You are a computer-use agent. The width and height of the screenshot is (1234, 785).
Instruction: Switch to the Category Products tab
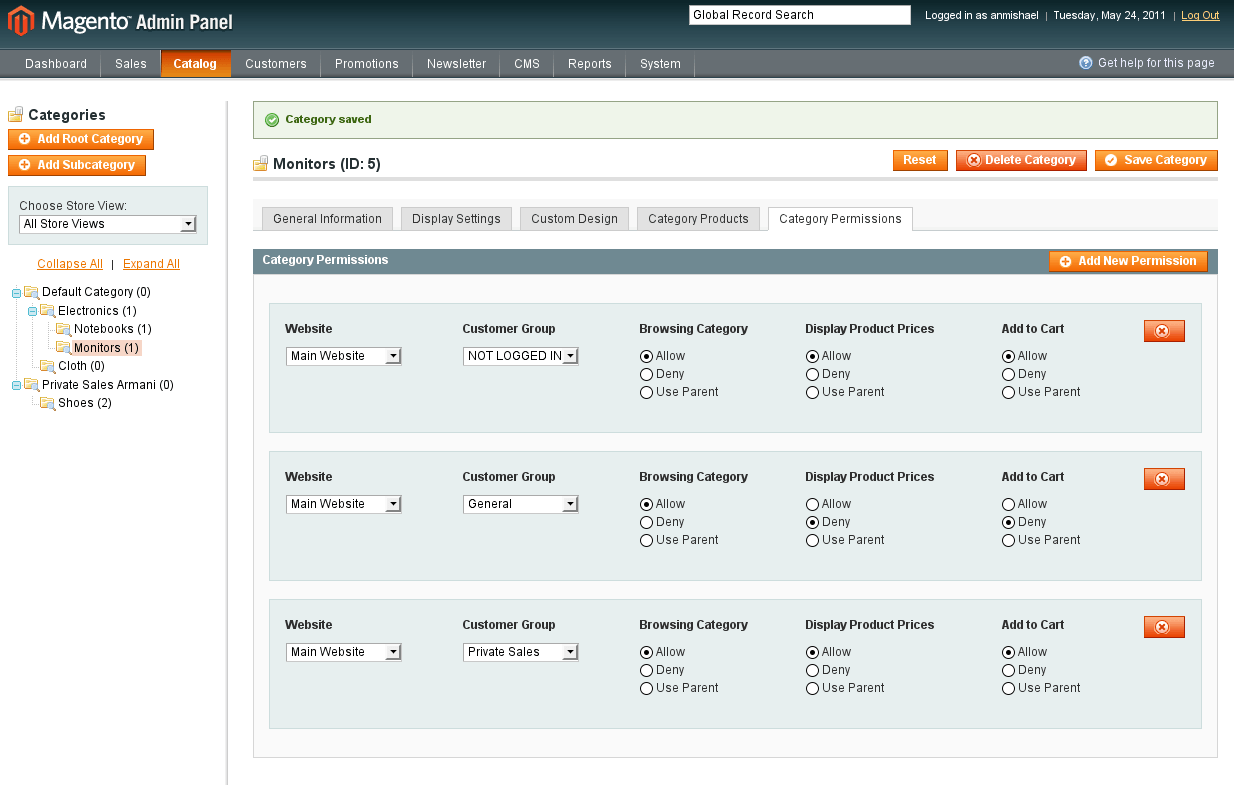(x=698, y=219)
